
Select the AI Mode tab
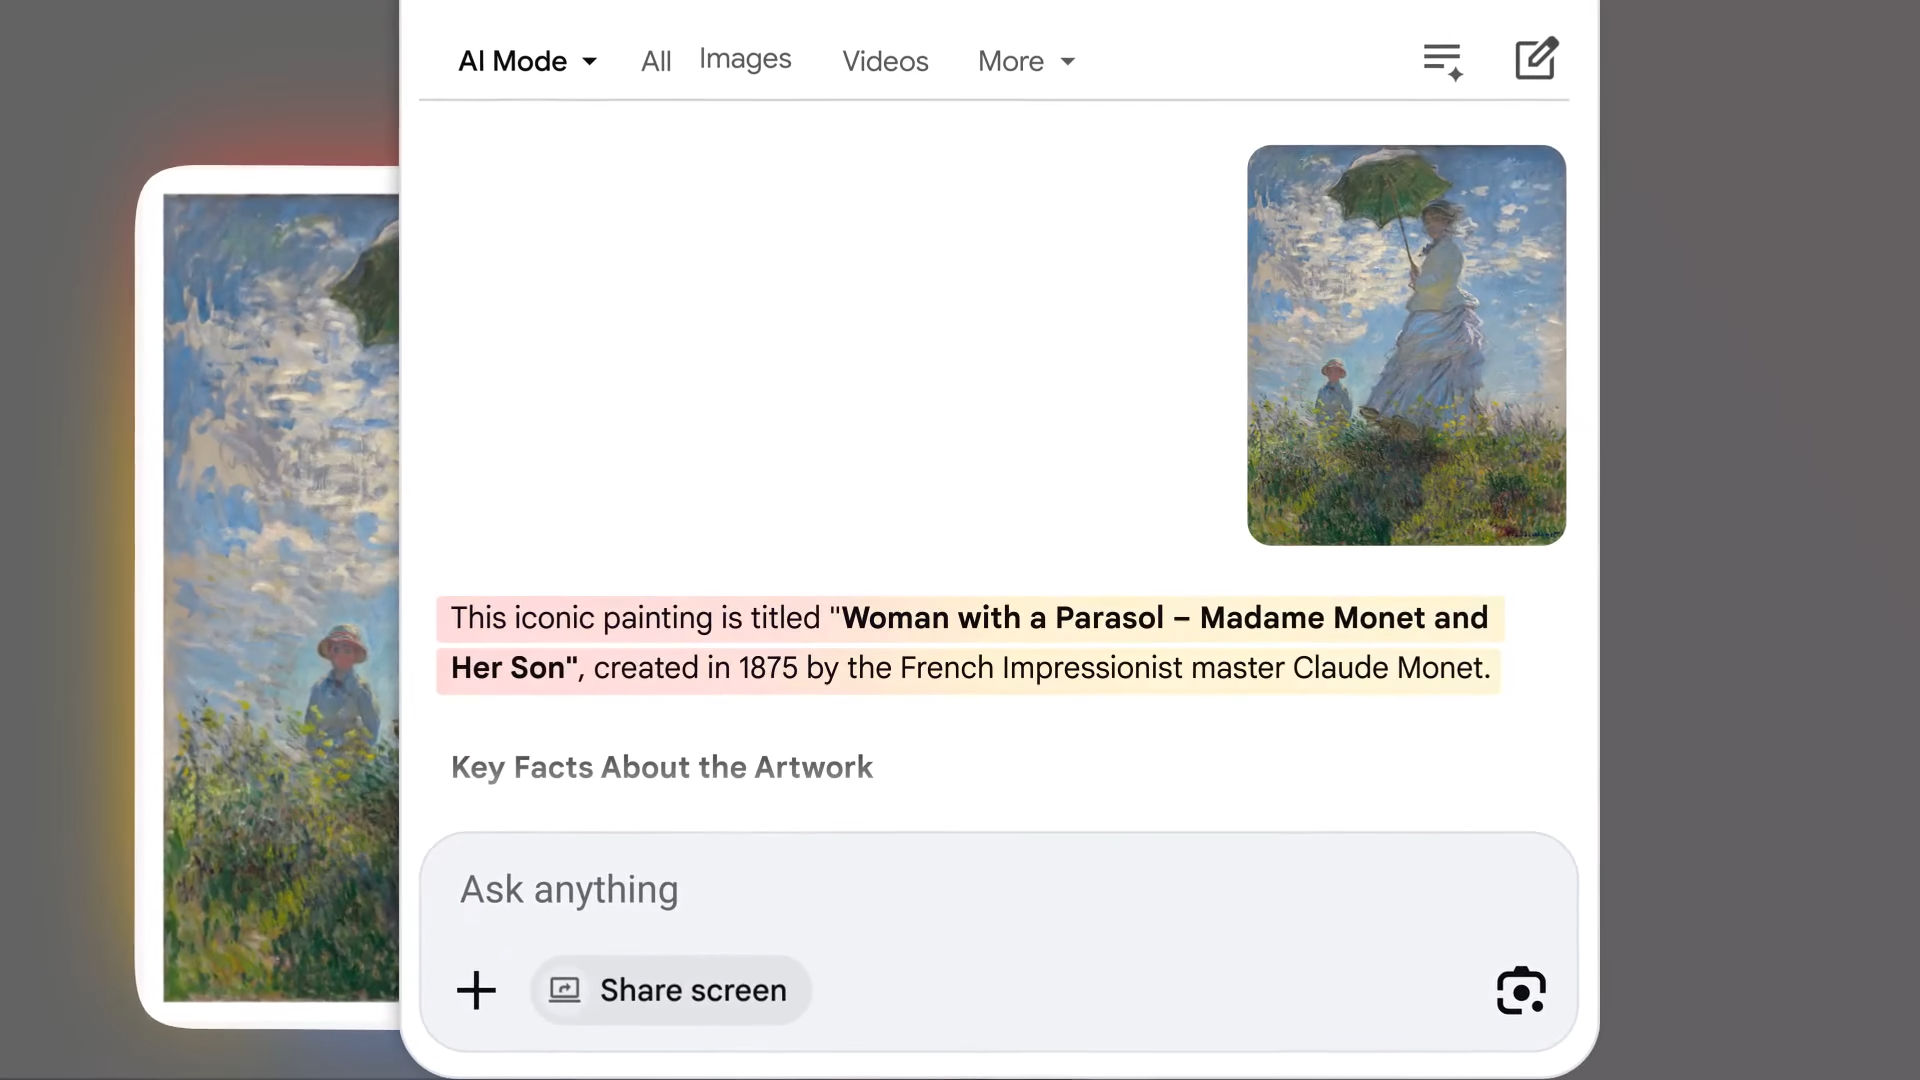512,62
